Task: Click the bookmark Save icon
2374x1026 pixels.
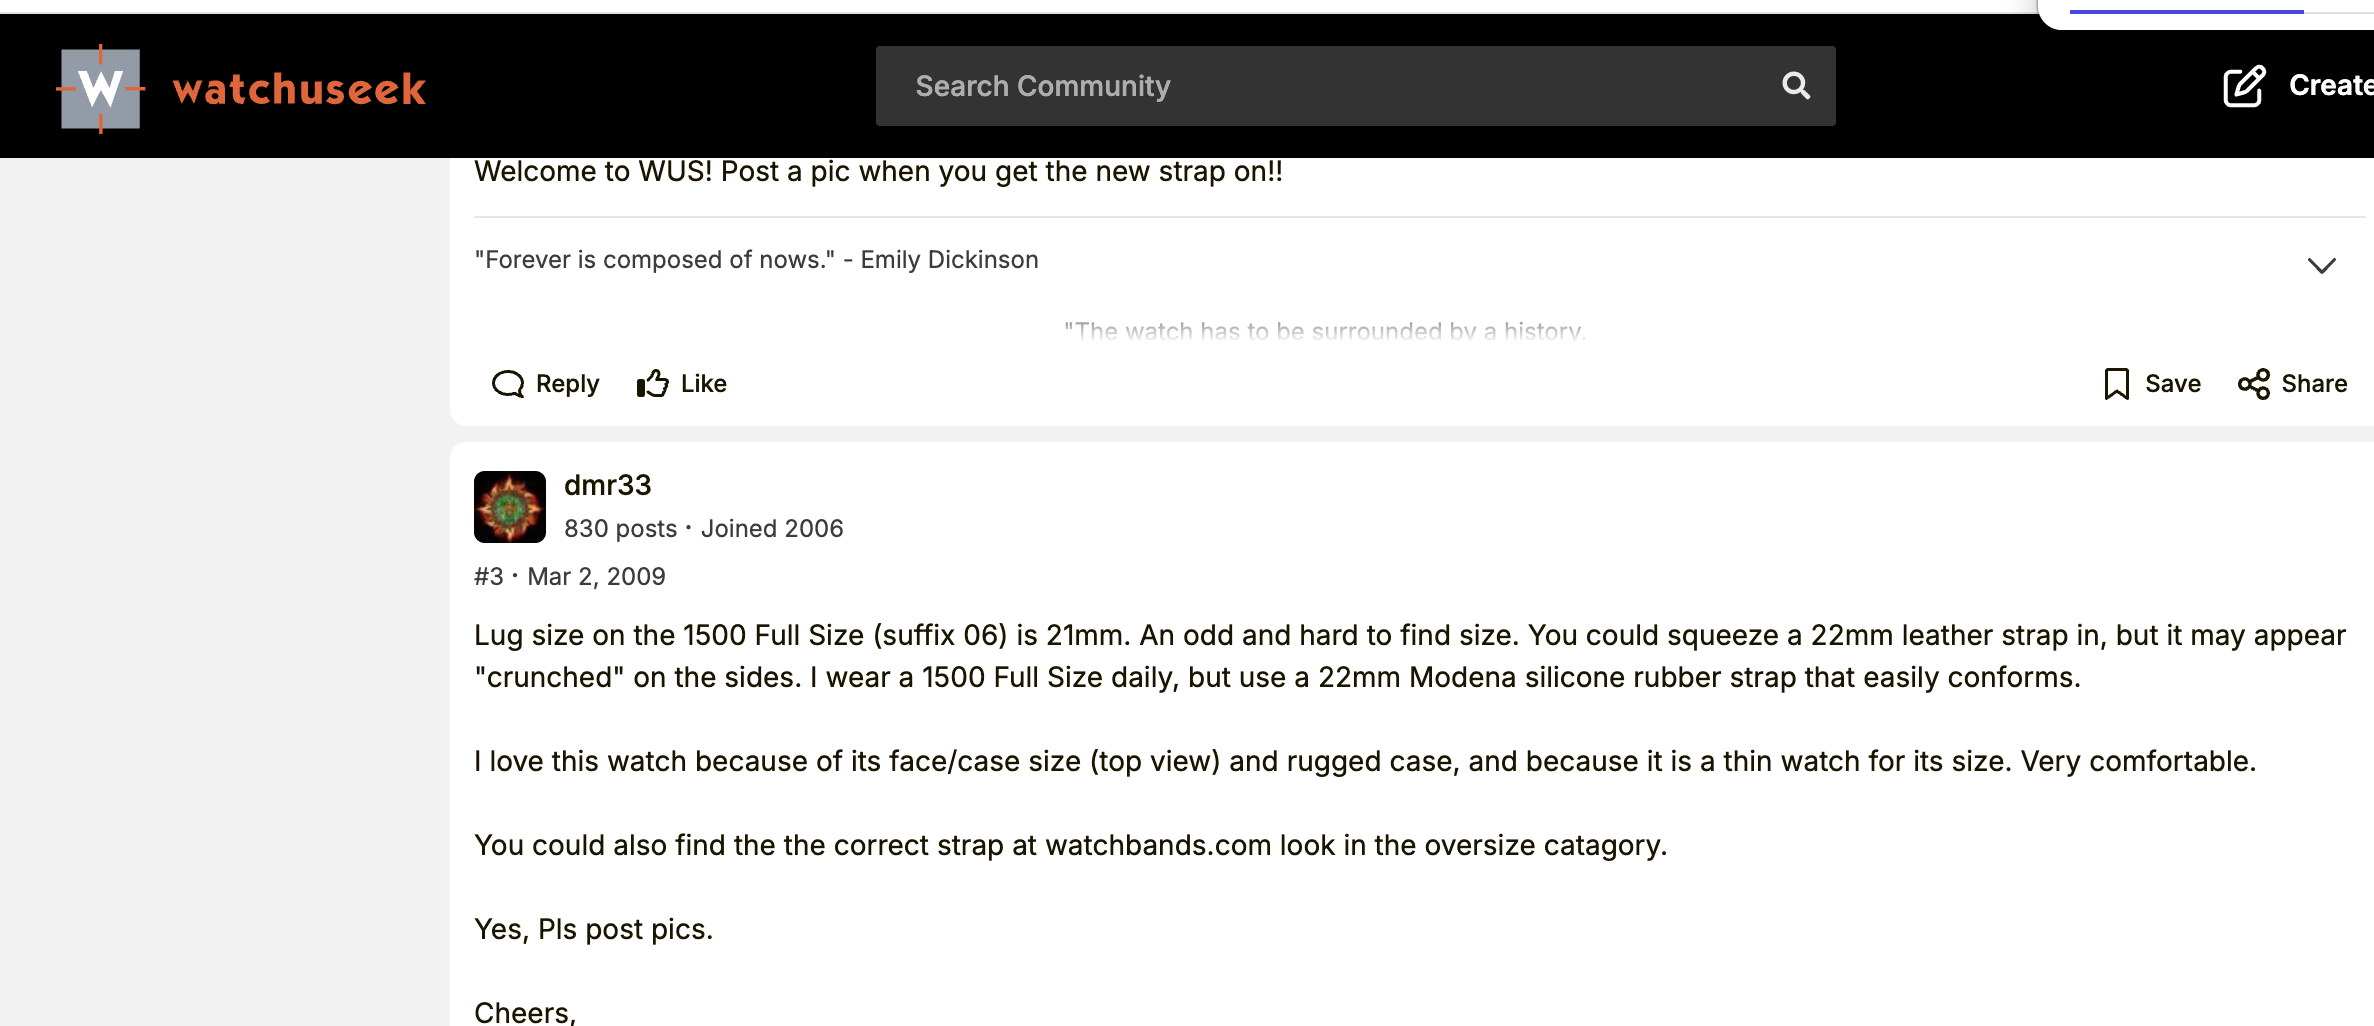Action: (x=2116, y=384)
